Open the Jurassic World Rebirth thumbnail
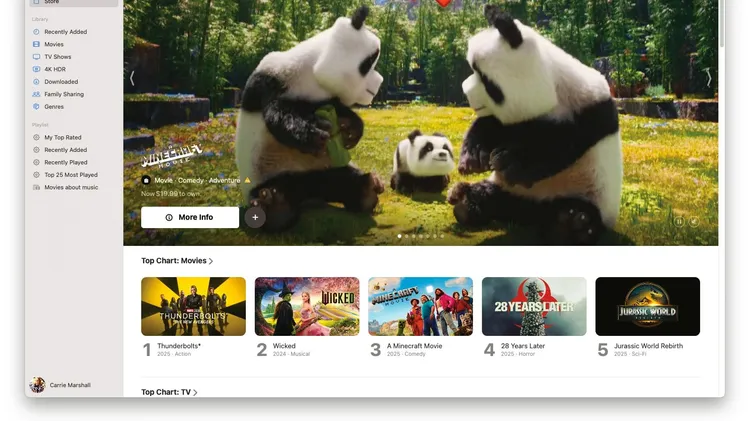This screenshot has width=750, height=421. tap(648, 306)
